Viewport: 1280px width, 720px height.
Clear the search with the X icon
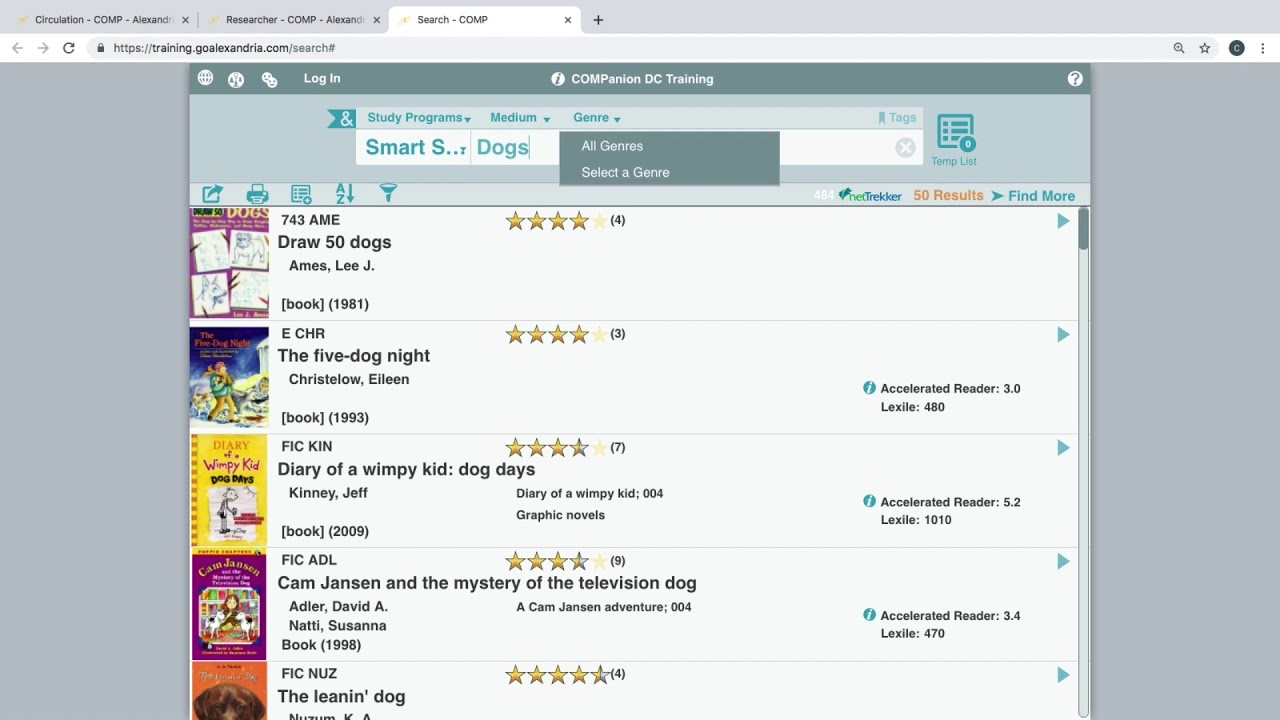click(905, 148)
